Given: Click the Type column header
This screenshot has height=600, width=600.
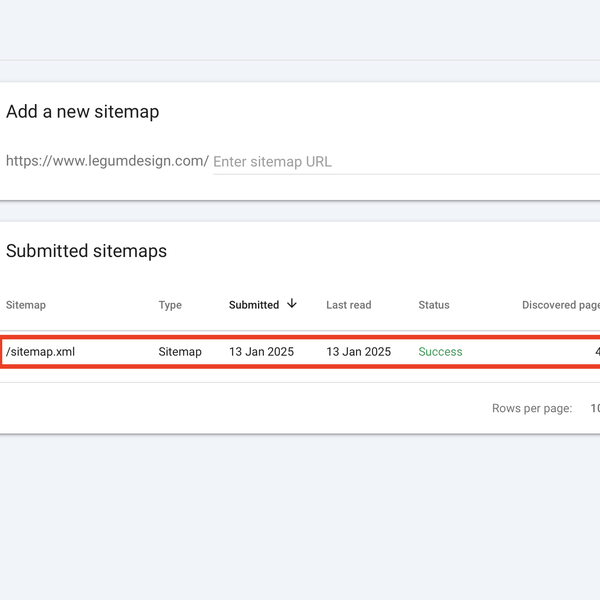Looking at the screenshot, I should [170, 305].
